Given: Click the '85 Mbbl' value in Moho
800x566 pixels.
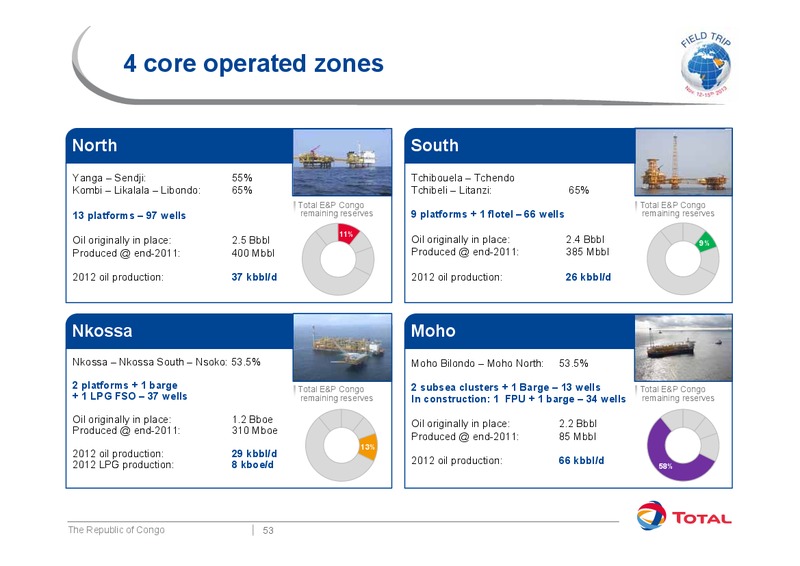Looking at the screenshot, I should 577,436.
